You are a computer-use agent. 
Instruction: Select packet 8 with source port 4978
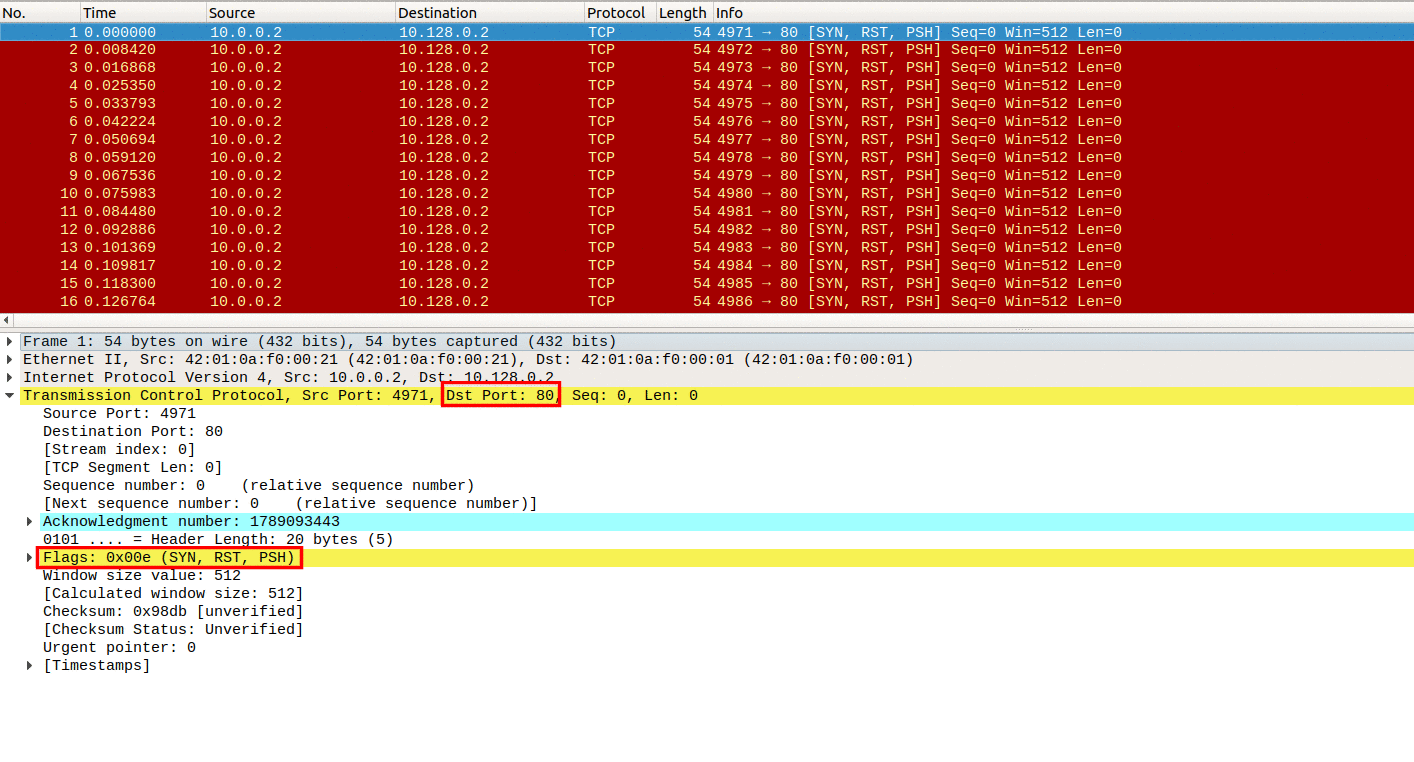pyautogui.click(x=707, y=158)
